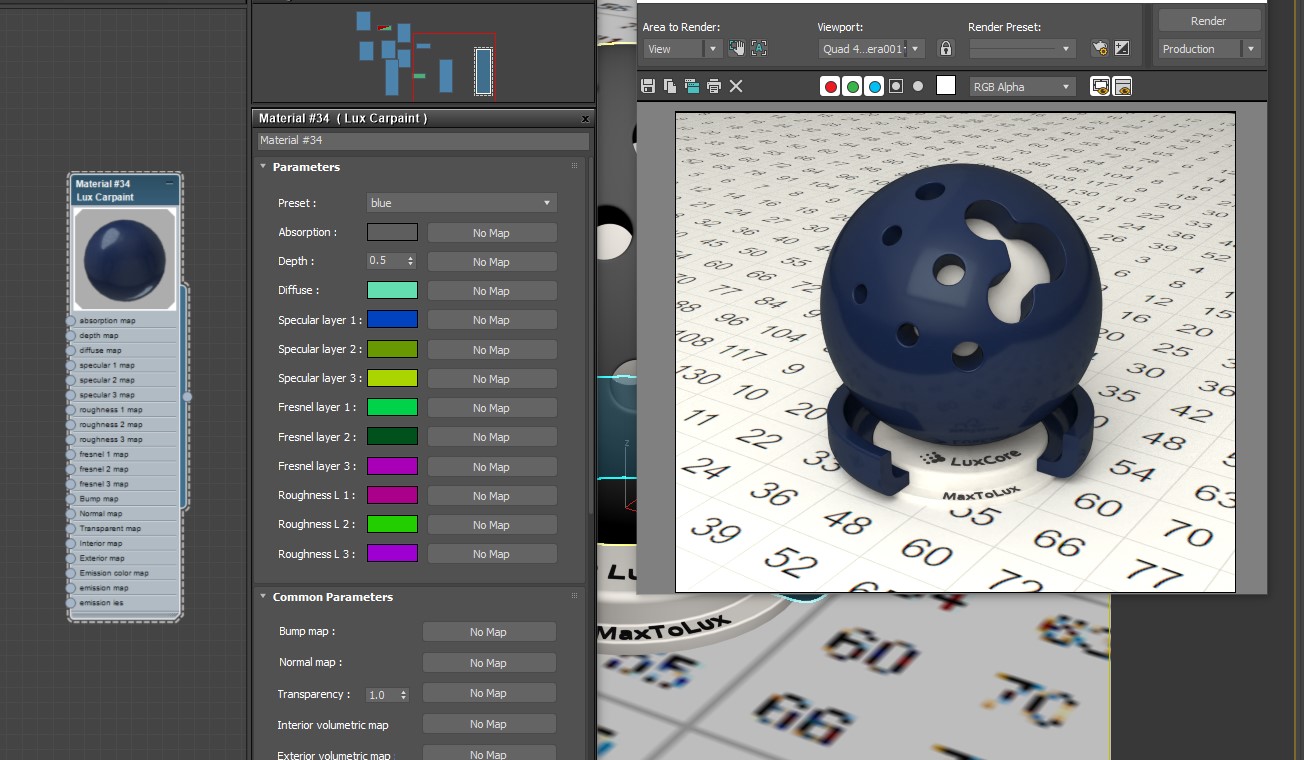The width and height of the screenshot is (1304, 760).
Task: Toggle the green channel display
Action: [x=852, y=87]
